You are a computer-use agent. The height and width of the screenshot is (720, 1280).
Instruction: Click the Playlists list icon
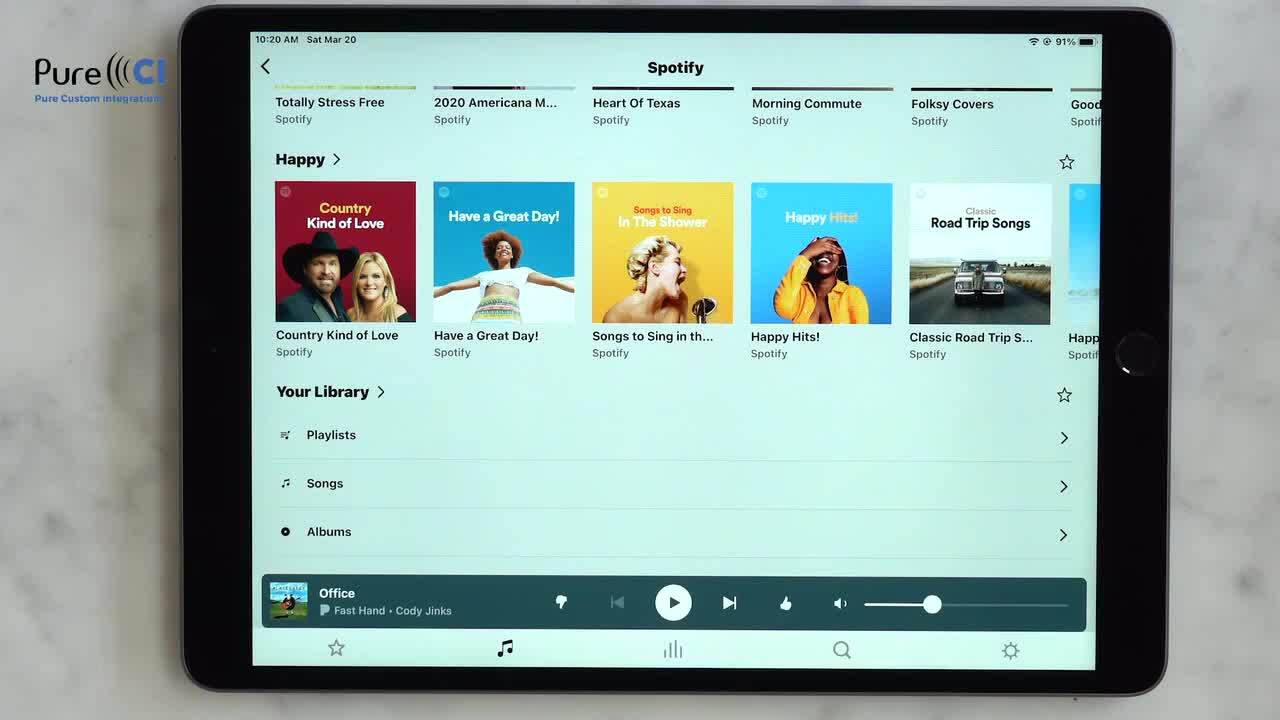tap(285, 435)
